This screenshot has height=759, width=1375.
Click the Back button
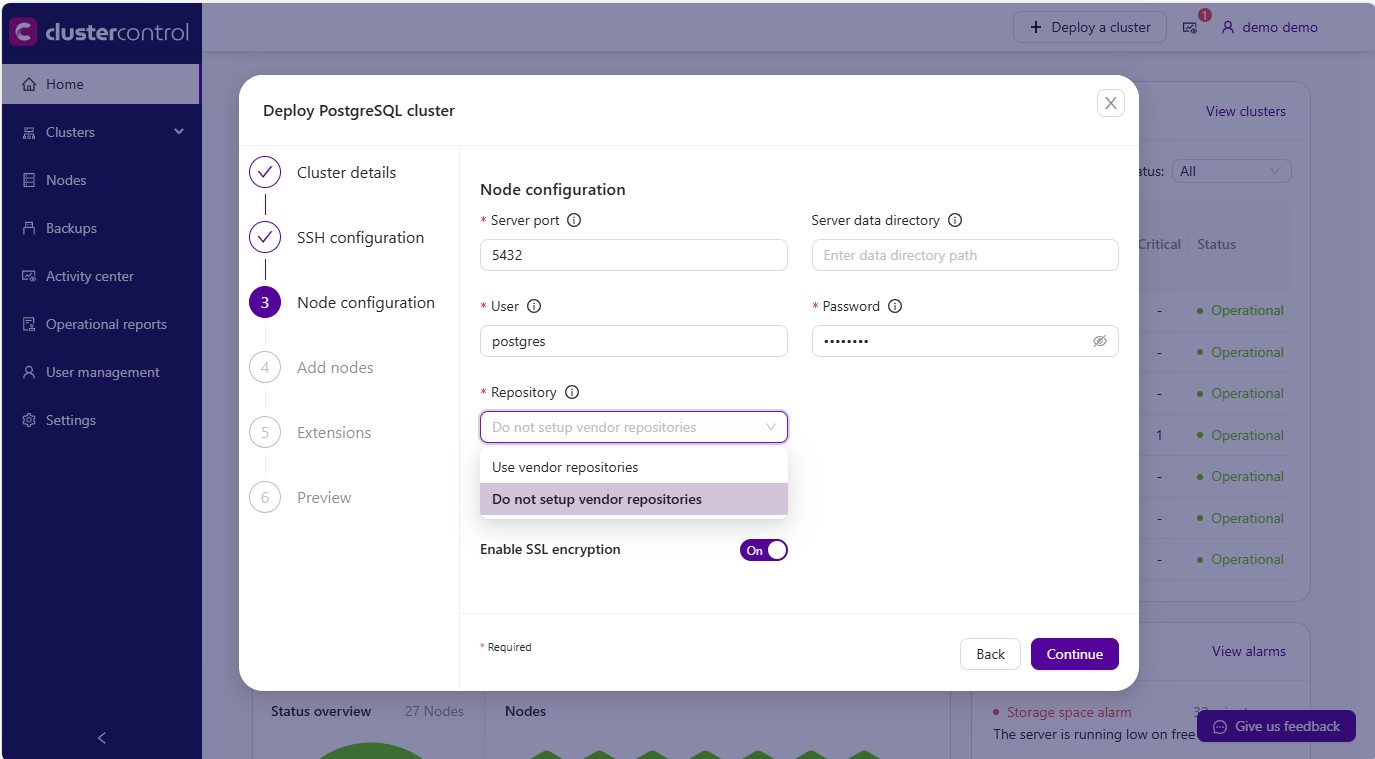click(x=990, y=654)
